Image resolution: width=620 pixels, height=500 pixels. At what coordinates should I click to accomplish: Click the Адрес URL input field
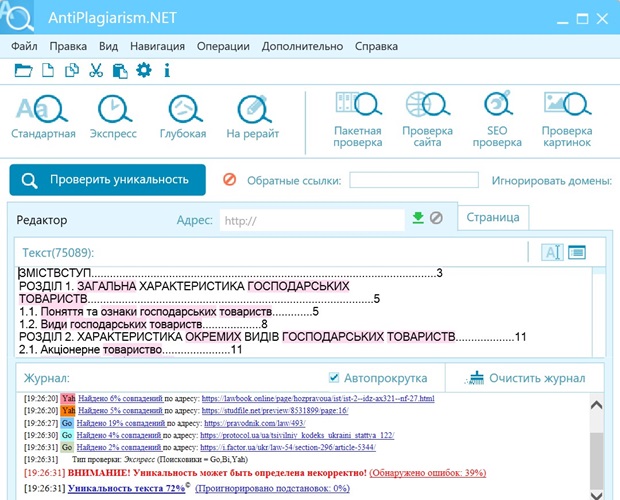pos(312,220)
